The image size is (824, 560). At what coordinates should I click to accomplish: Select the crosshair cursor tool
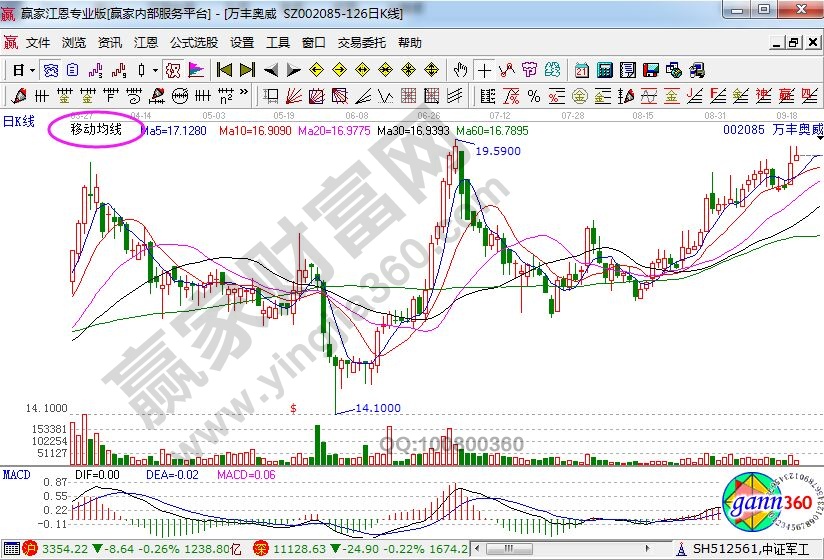click(485, 70)
